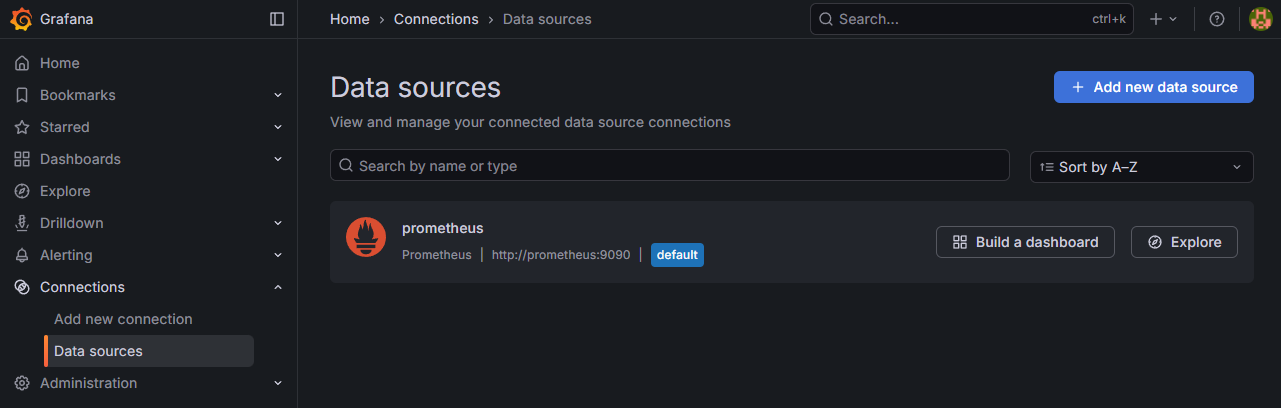Click the Prometheus flame logo
Screen dimensions: 1281x408
pyautogui.click(x=366, y=237)
